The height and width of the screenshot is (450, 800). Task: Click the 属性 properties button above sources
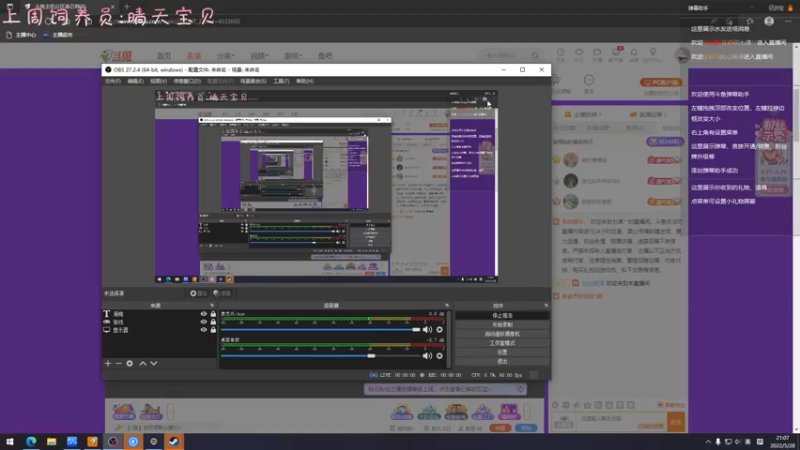click(x=198, y=293)
